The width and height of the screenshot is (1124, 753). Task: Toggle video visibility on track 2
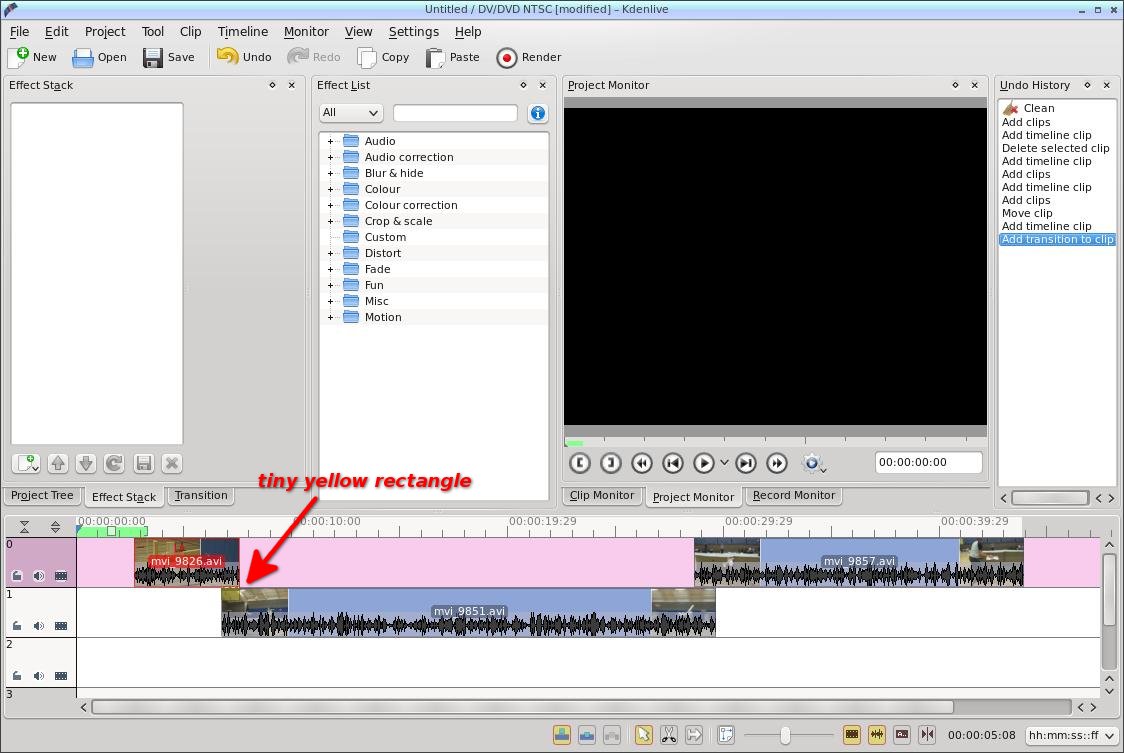tap(61, 676)
